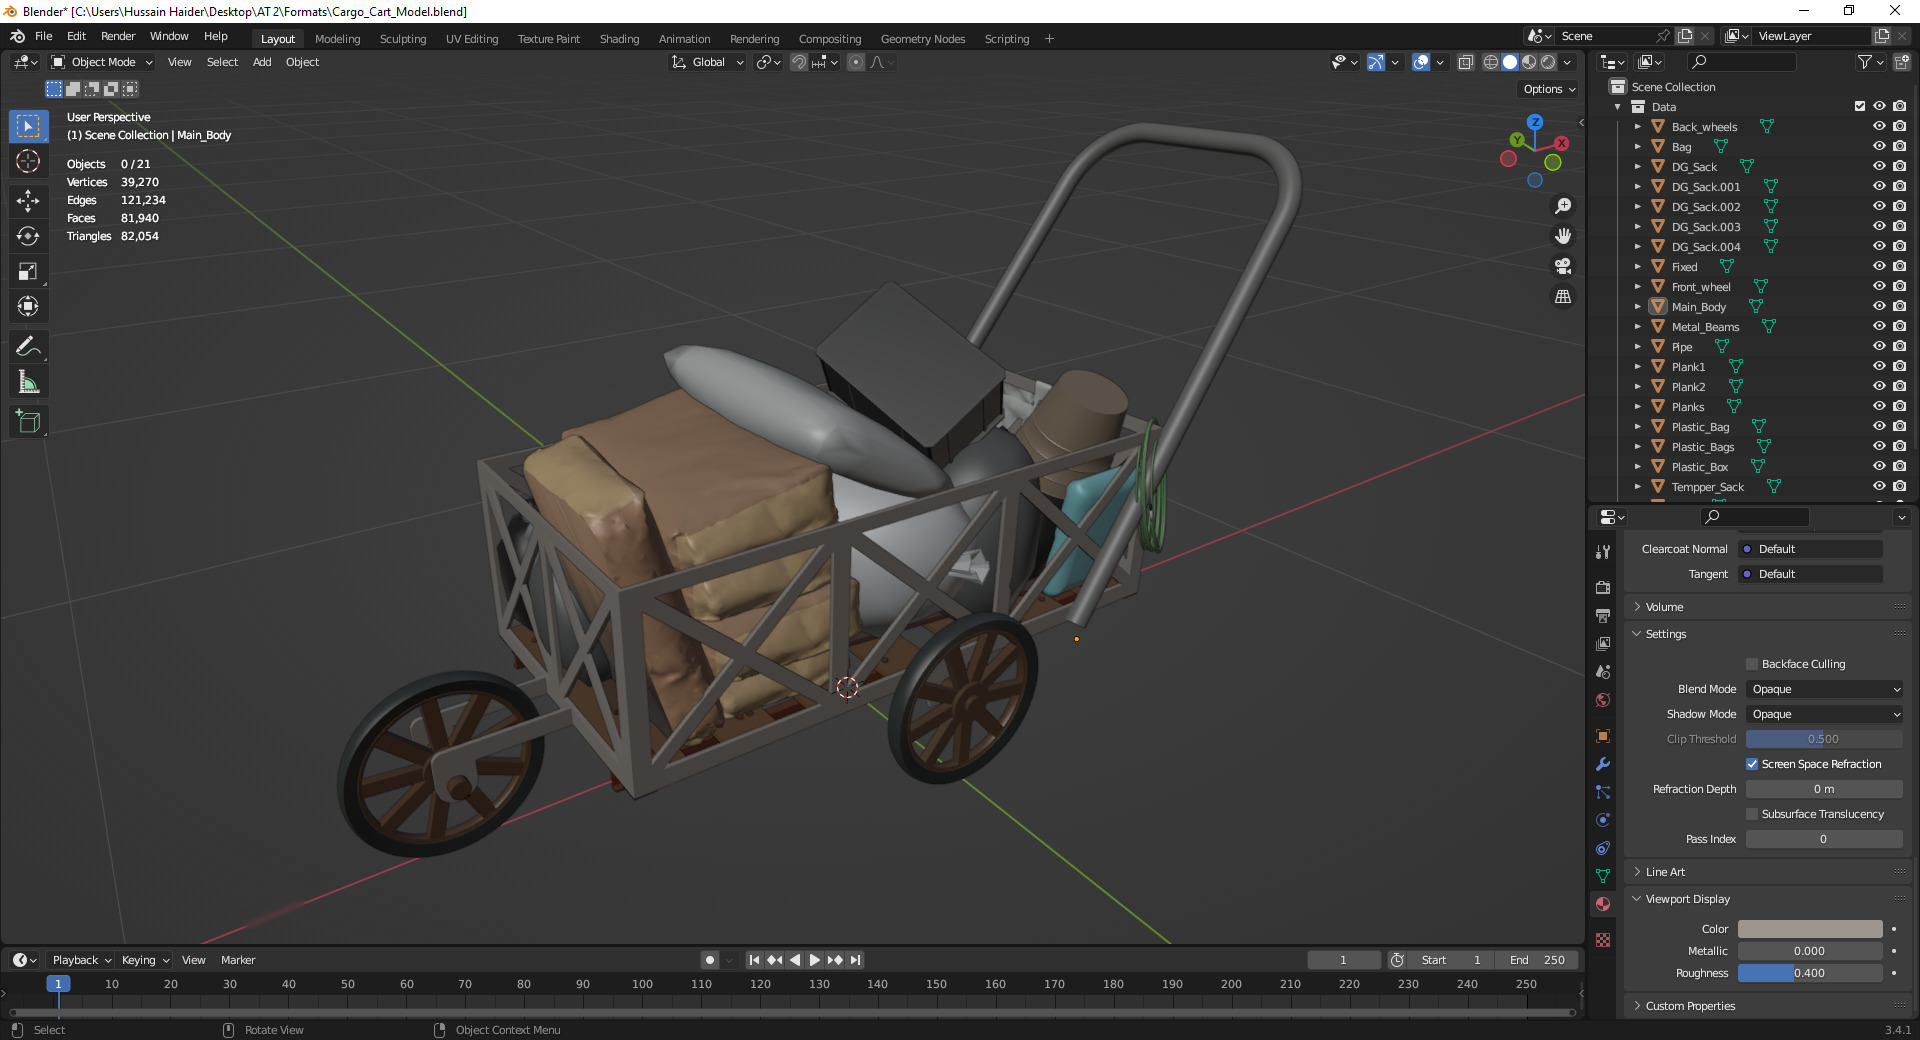
Task: Jump to the end frame
Action: pyautogui.click(x=855, y=960)
